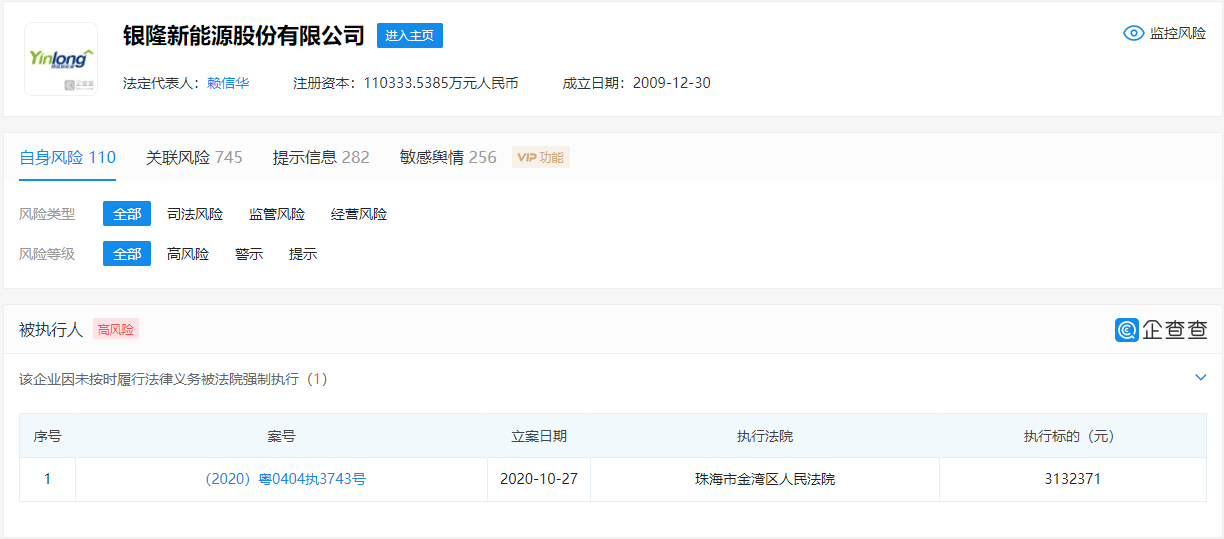The image size is (1224, 539).
Task: Switch to the 自身风险 110 tab
Action: coord(68,157)
